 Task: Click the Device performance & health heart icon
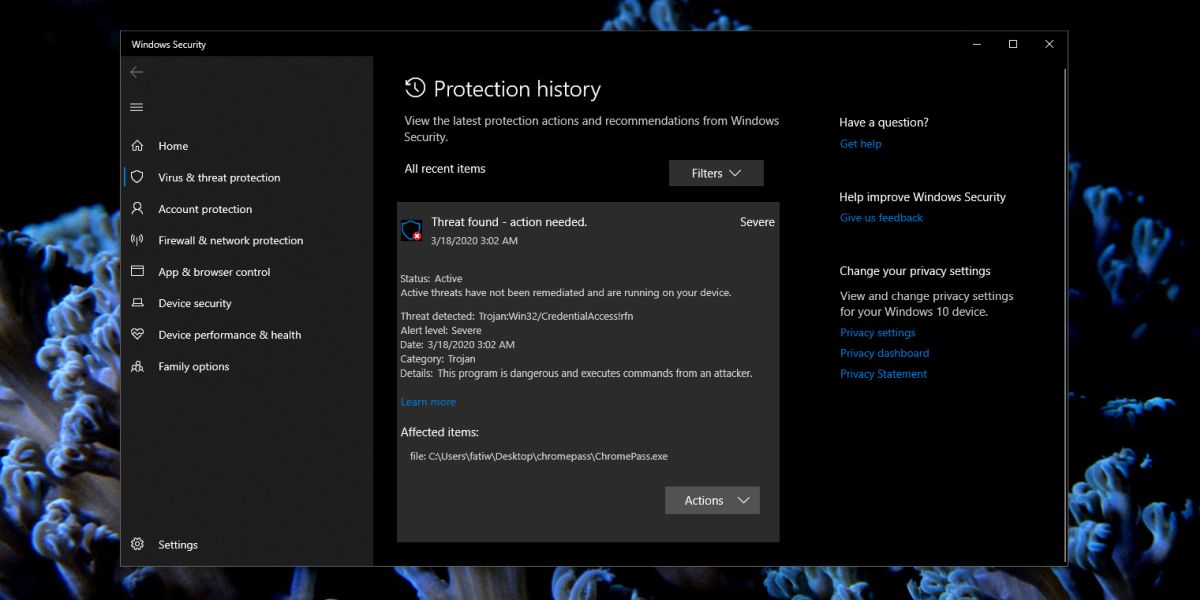point(137,335)
